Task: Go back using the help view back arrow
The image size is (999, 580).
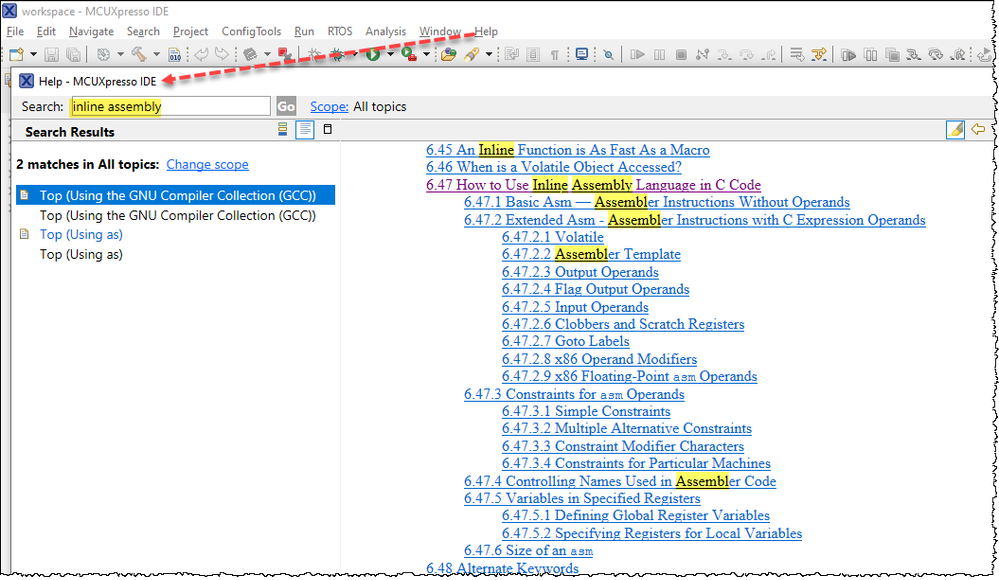Action: pyautogui.click(x=978, y=129)
